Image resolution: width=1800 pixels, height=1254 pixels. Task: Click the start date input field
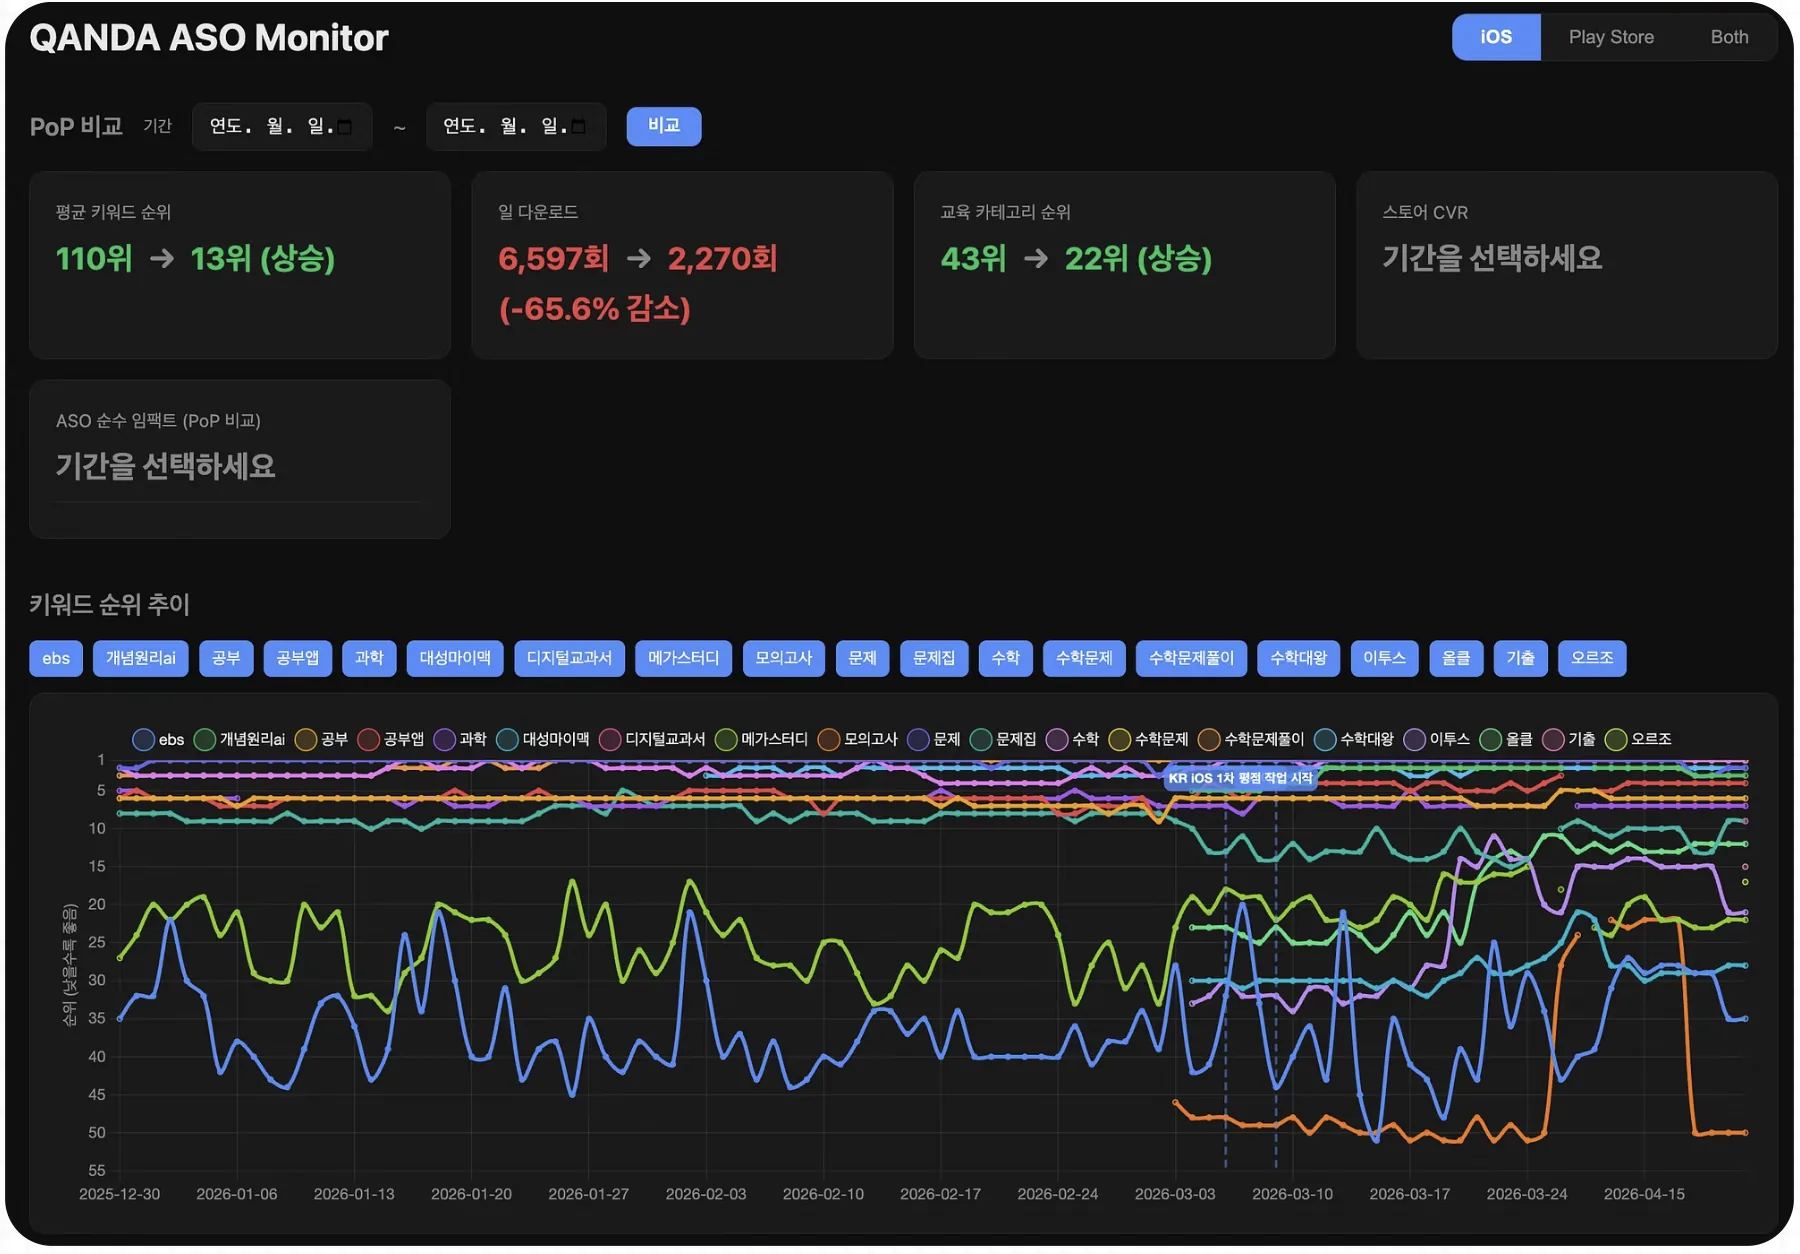click(x=281, y=126)
